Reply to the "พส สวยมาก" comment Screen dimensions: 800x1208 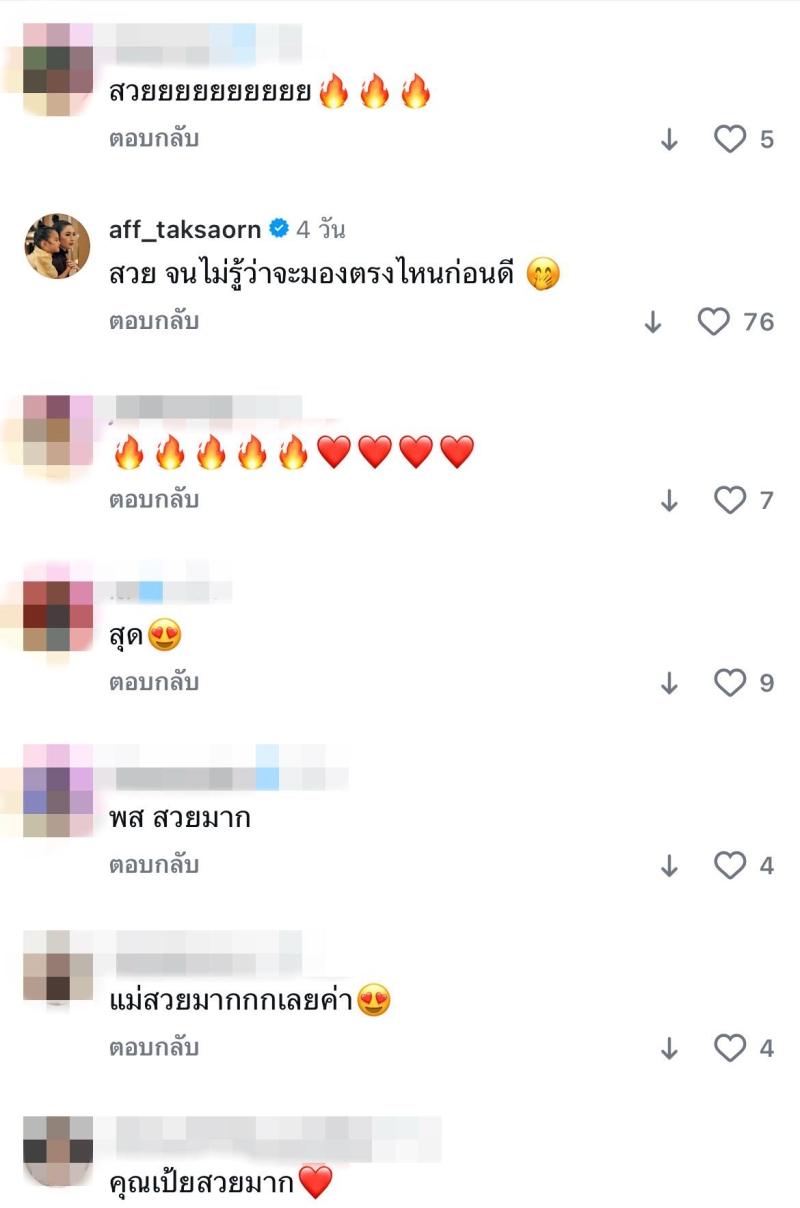(154, 864)
